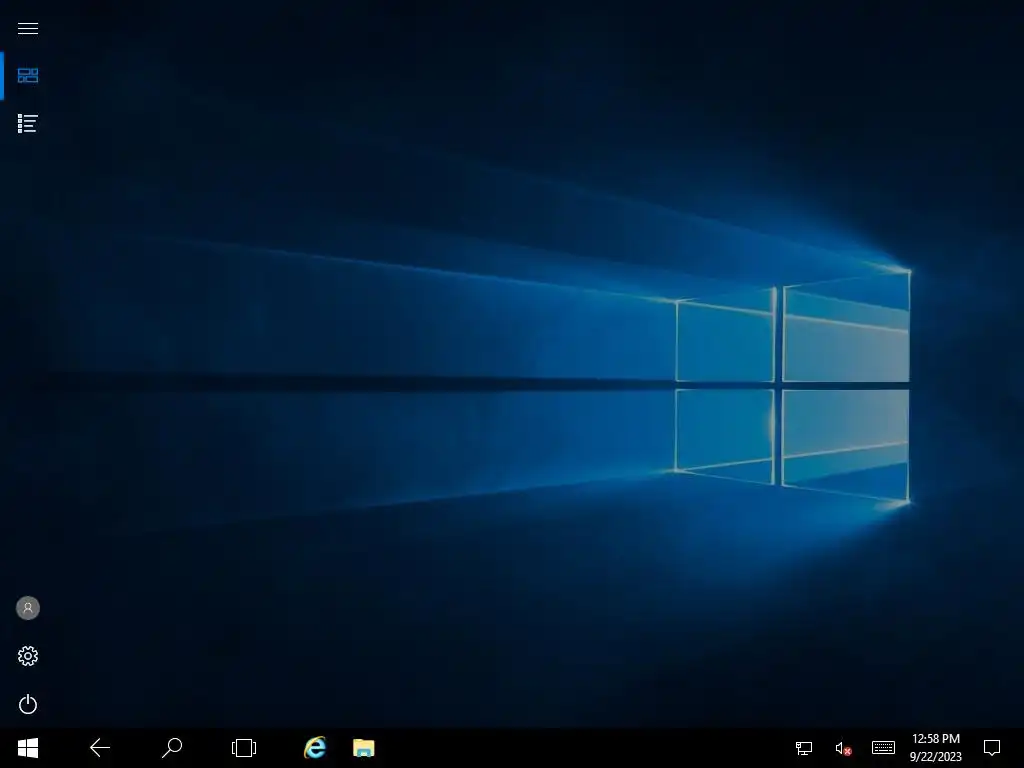Screen dimensions: 1024x768
Task: Switch to the All apps list
Action: (27, 123)
